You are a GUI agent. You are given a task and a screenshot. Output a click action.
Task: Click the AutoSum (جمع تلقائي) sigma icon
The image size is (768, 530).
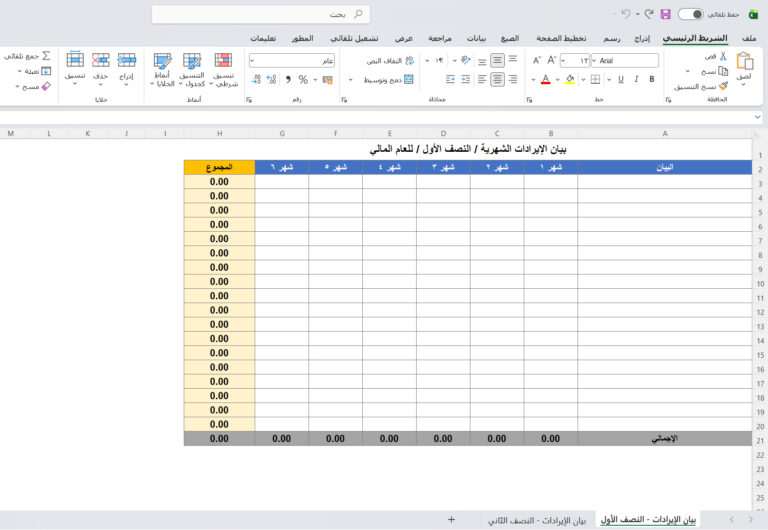click(x=46, y=57)
